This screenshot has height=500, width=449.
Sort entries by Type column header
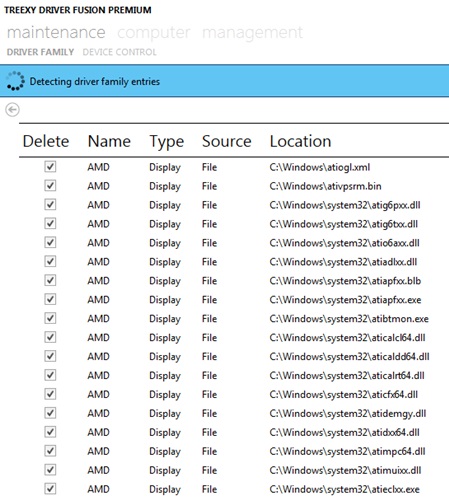point(166,142)
